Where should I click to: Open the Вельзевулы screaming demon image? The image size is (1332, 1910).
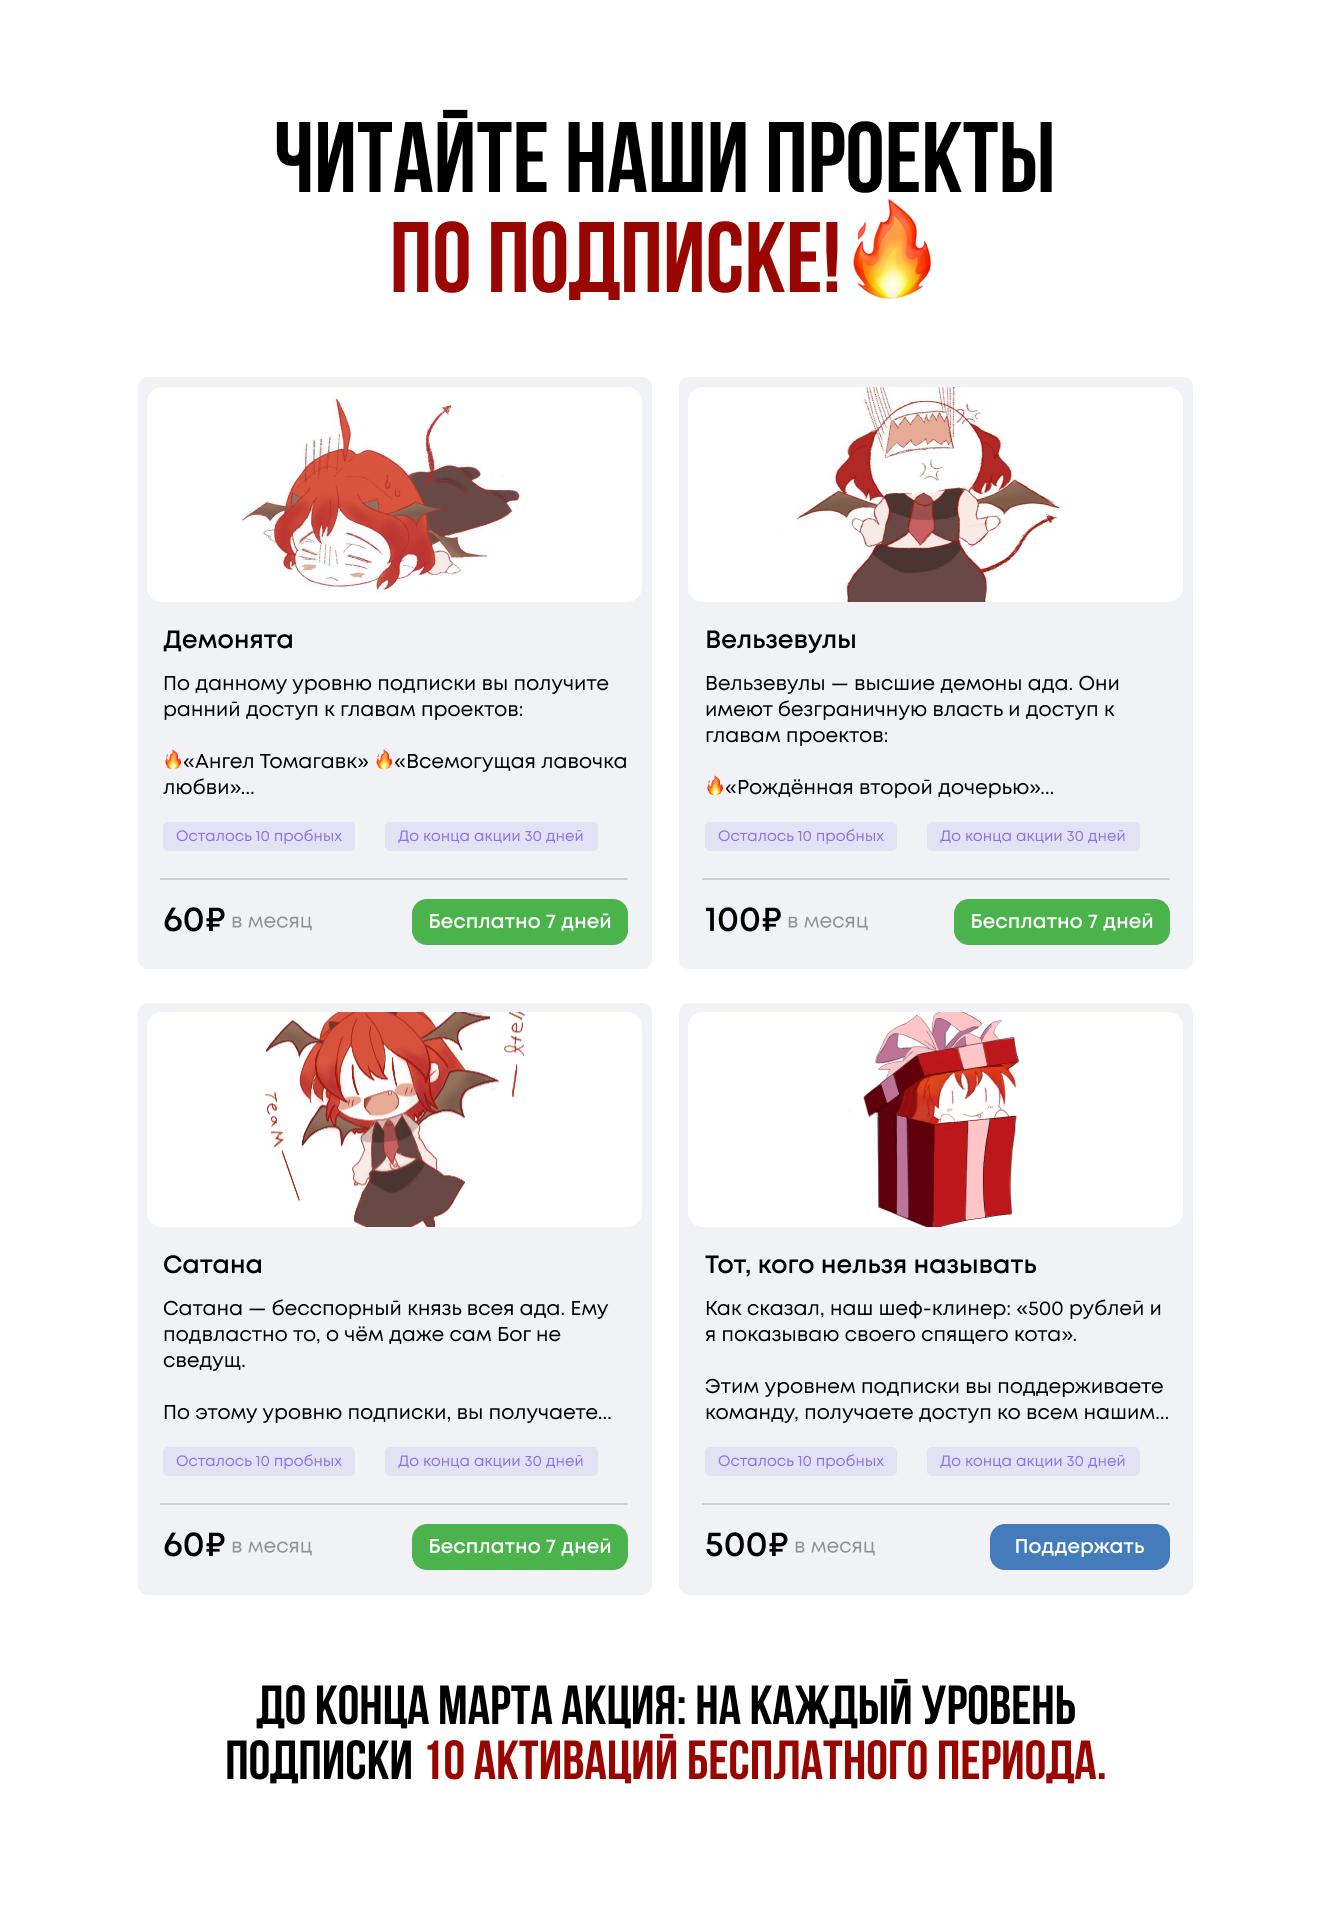click(x=935, y=494)
